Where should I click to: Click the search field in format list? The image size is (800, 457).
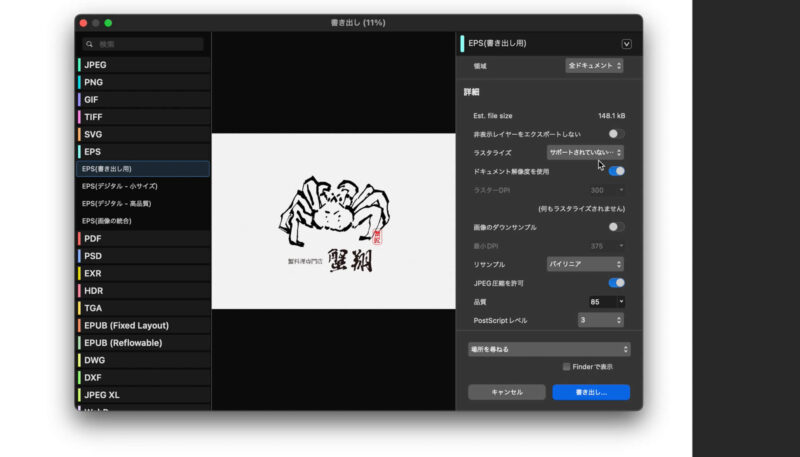tap(143, 44)
